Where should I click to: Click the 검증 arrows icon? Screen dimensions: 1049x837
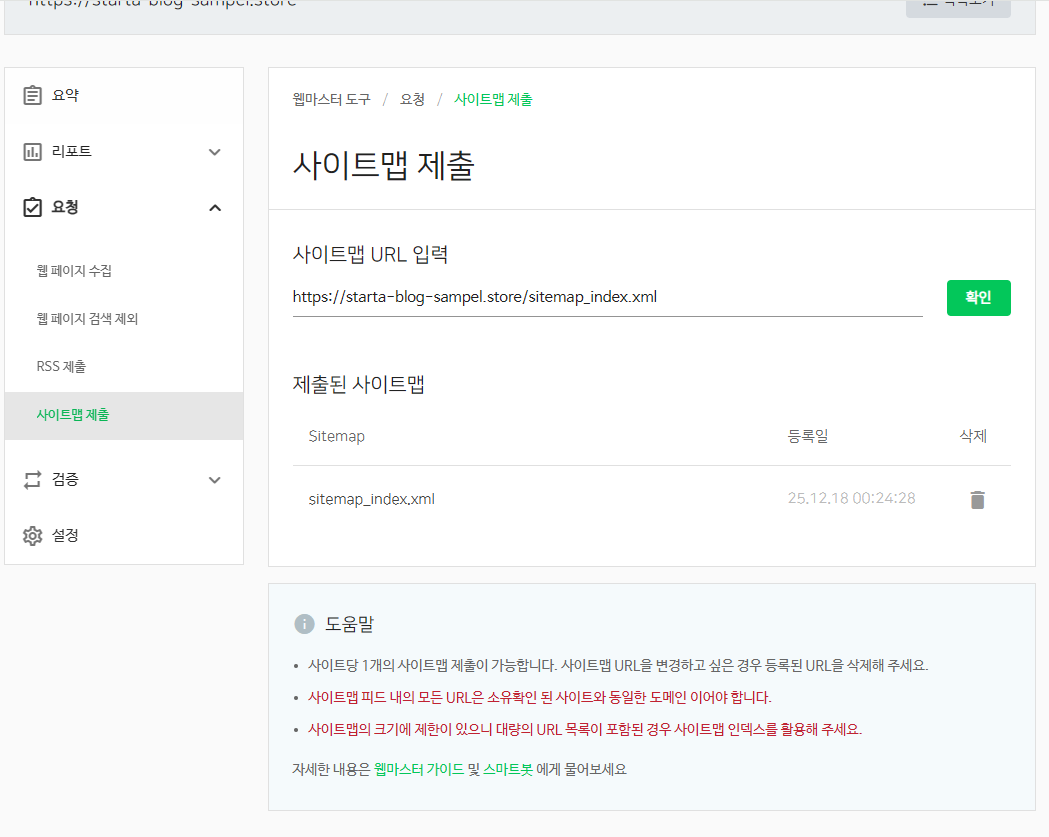(x=32, y=480)
